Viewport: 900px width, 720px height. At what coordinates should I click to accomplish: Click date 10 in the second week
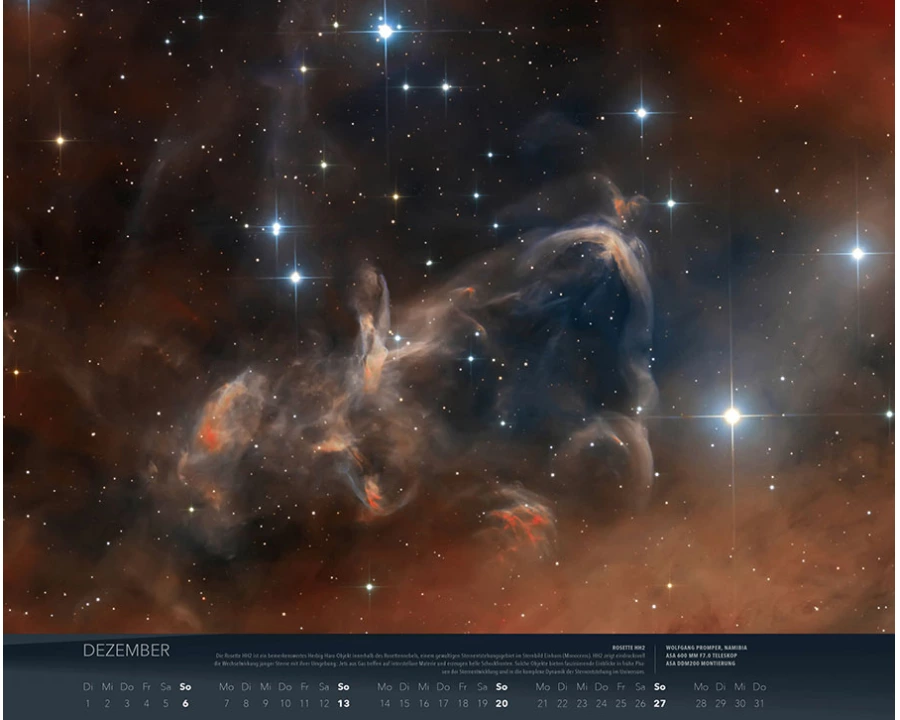coord(285,703)
